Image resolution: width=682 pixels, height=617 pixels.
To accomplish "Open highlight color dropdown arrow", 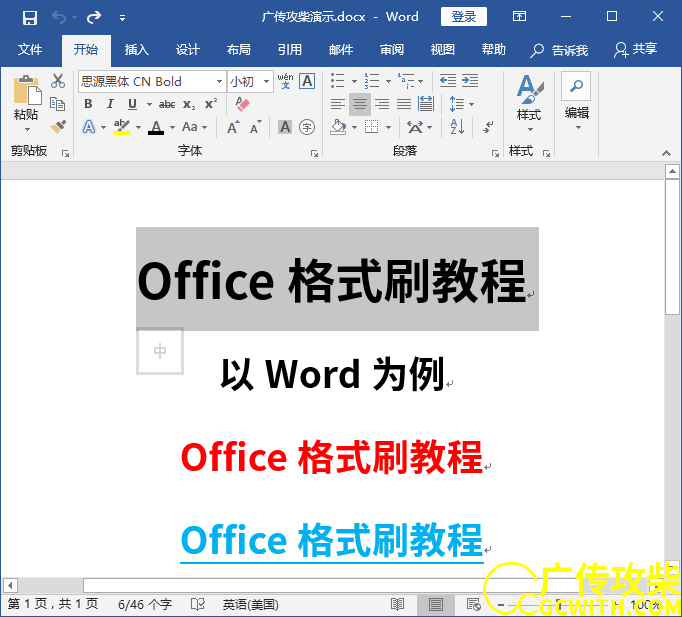I will 138,127.
